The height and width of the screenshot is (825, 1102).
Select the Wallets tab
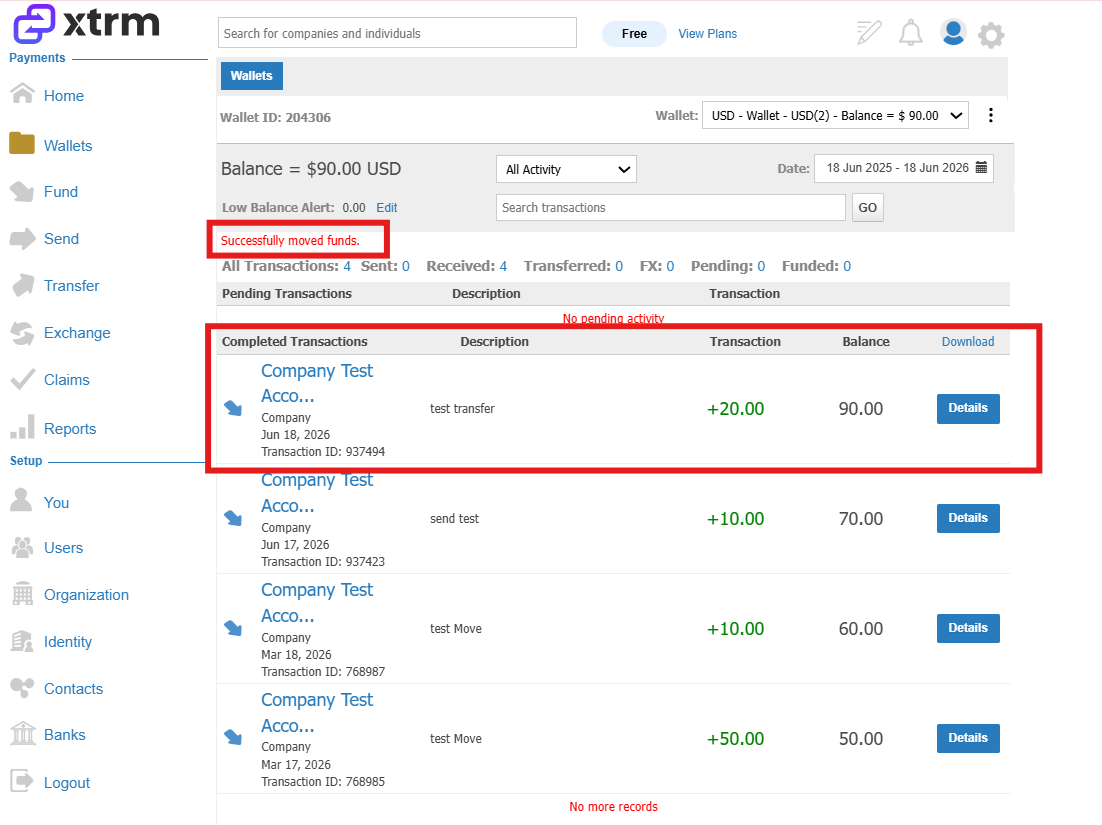[x=252, y=76]
